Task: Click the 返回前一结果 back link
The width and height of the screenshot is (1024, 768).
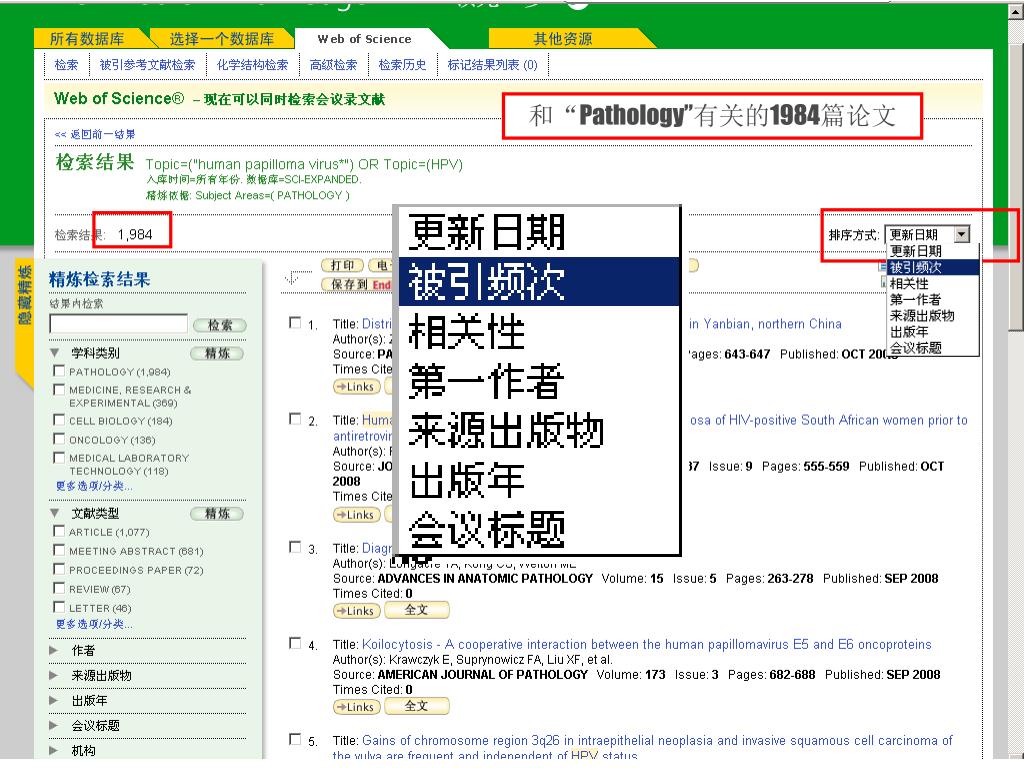Action: click(x=95, y=134)
